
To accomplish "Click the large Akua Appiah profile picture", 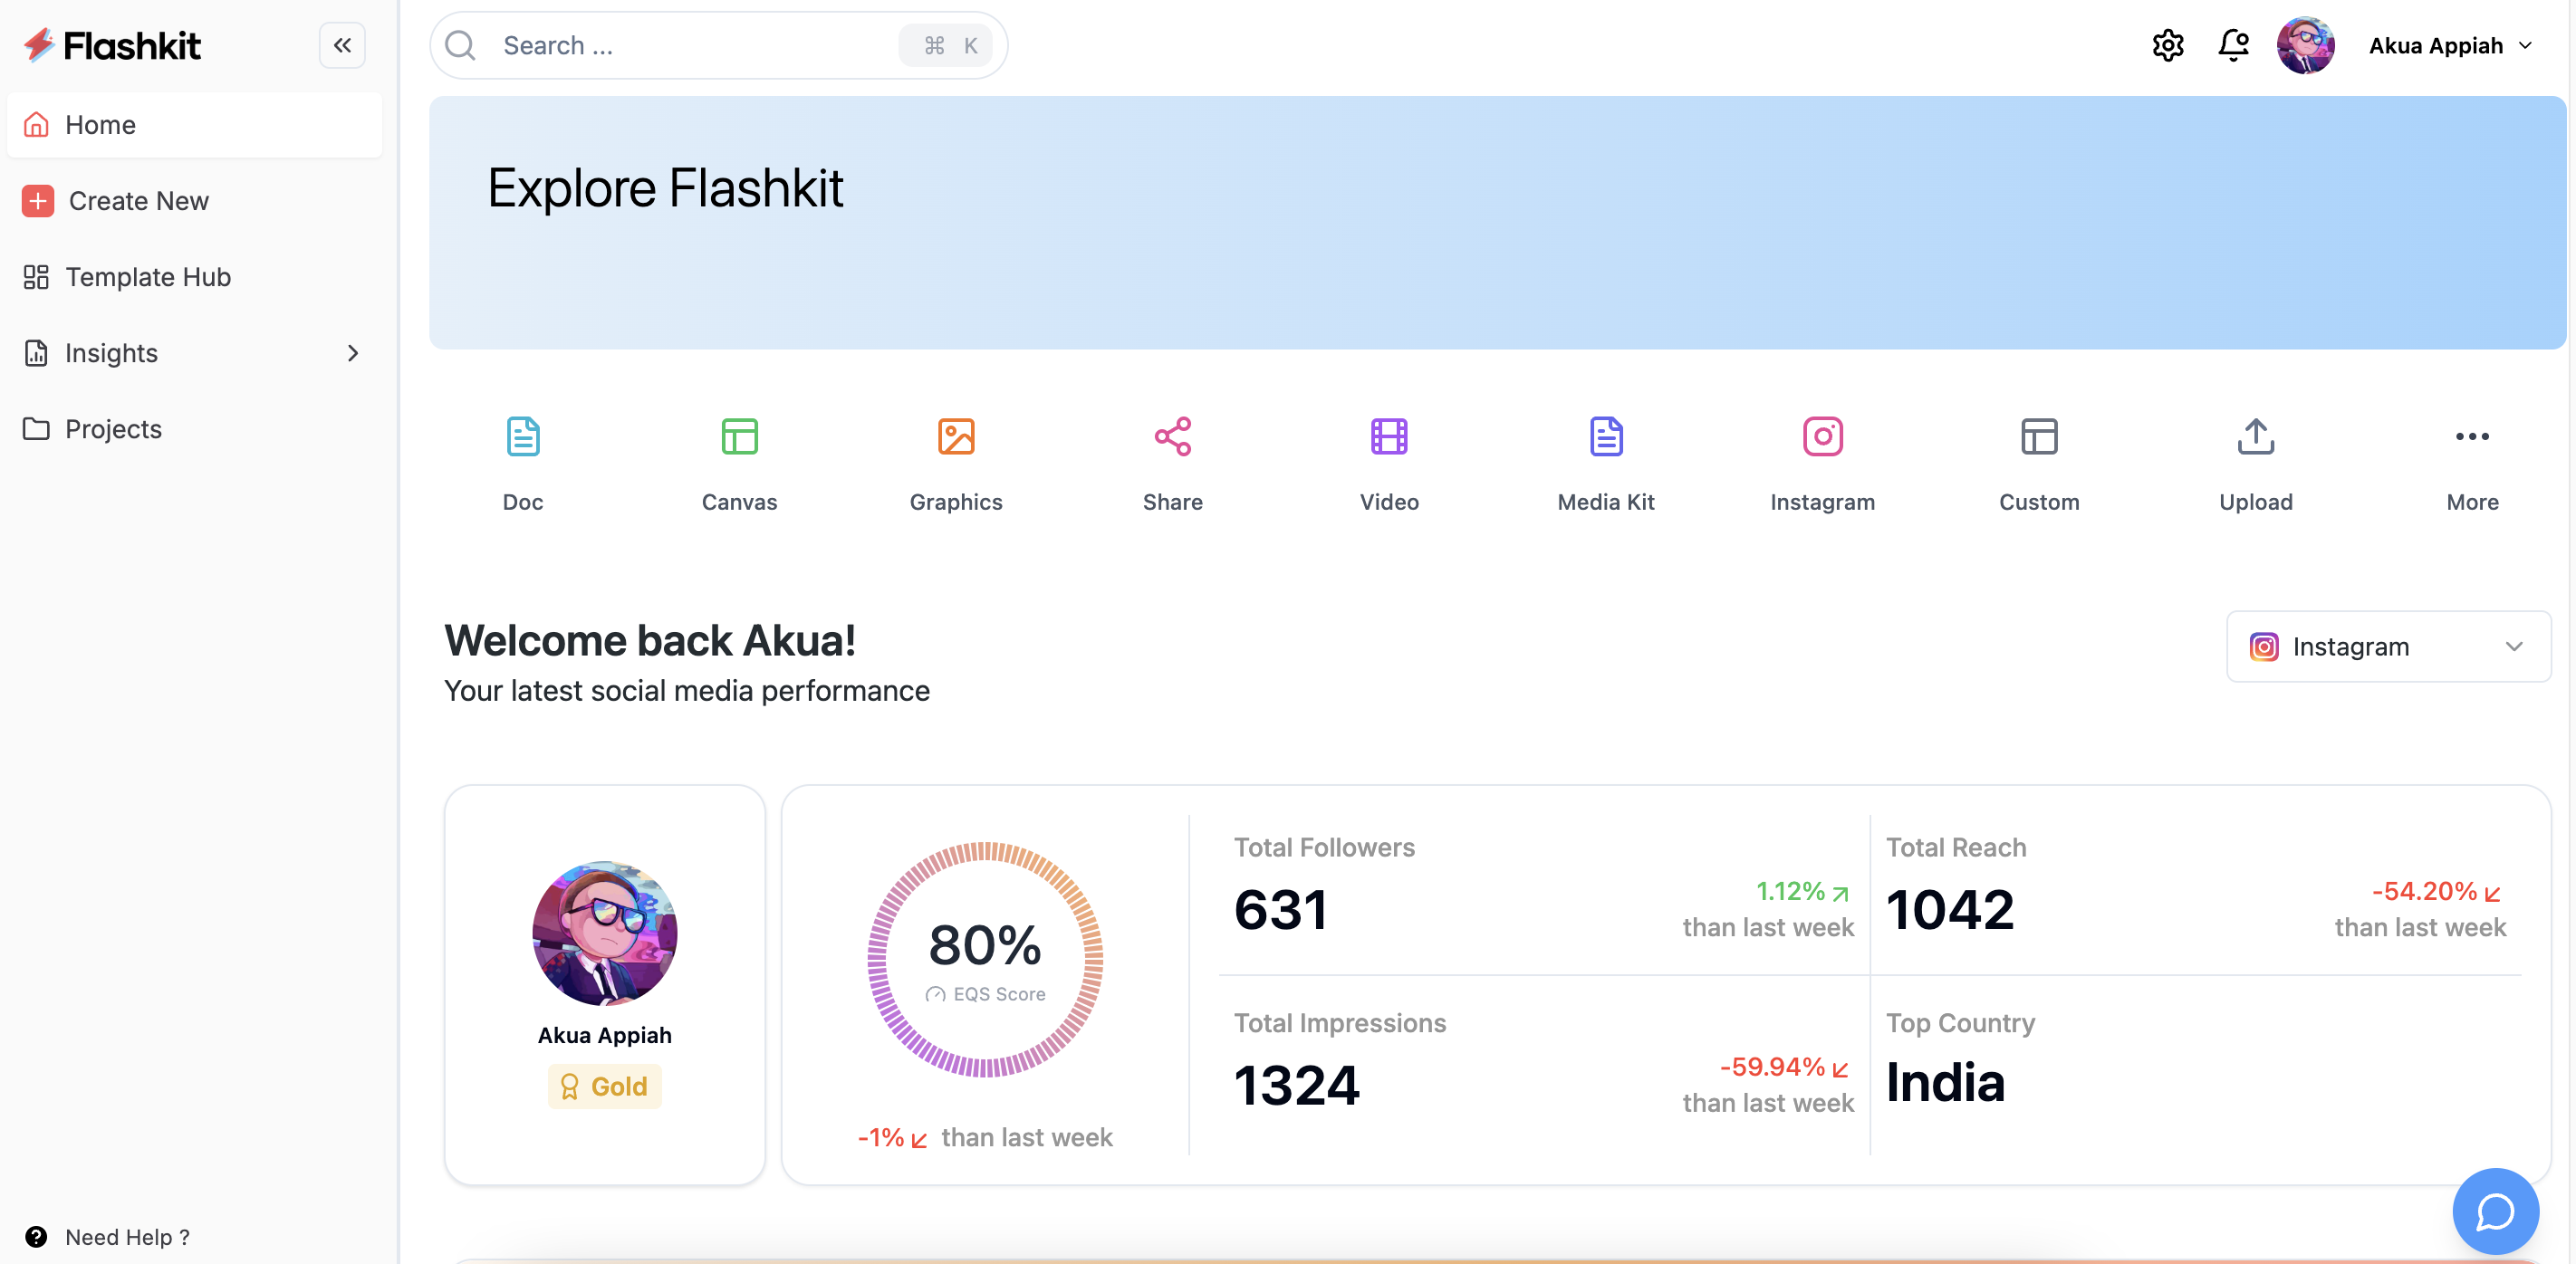I will [604, 933].
